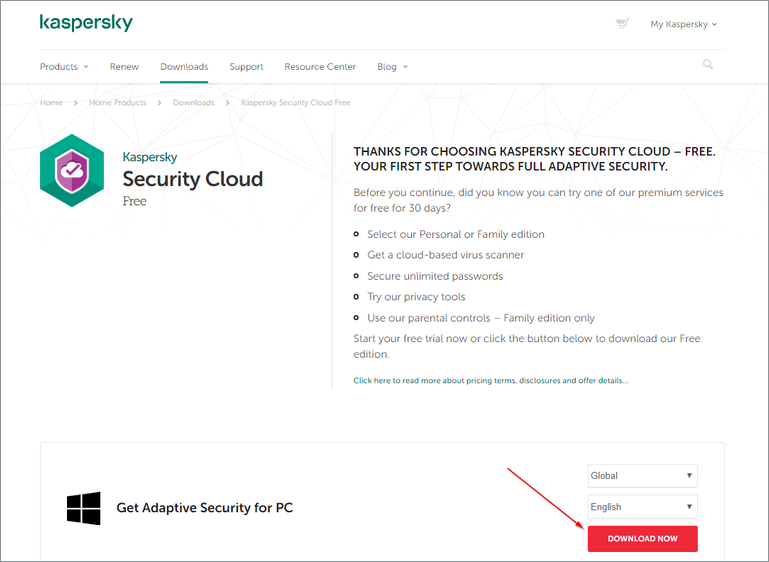Click Kaspersky Security Cloud Free breadcrumb
This screenshot has height=562, width=769.
(295, 103)
